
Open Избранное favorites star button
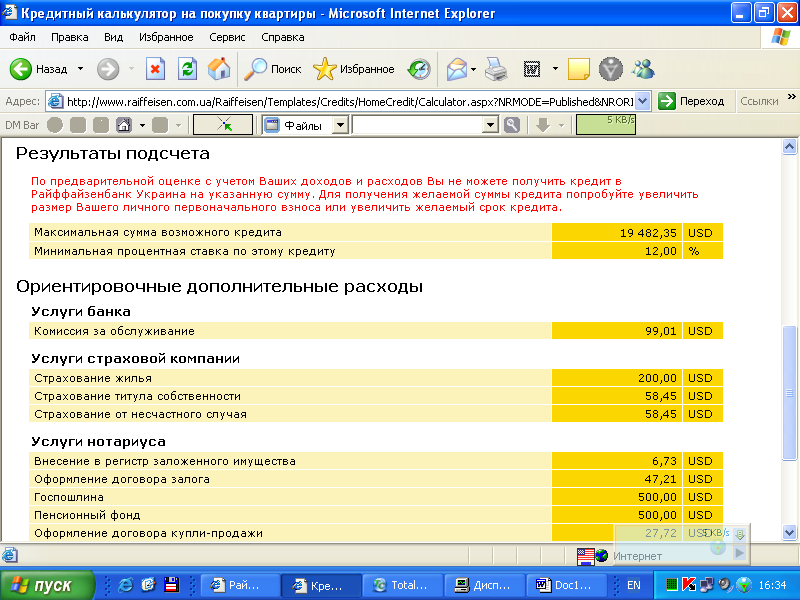click(x=354, y=69)
